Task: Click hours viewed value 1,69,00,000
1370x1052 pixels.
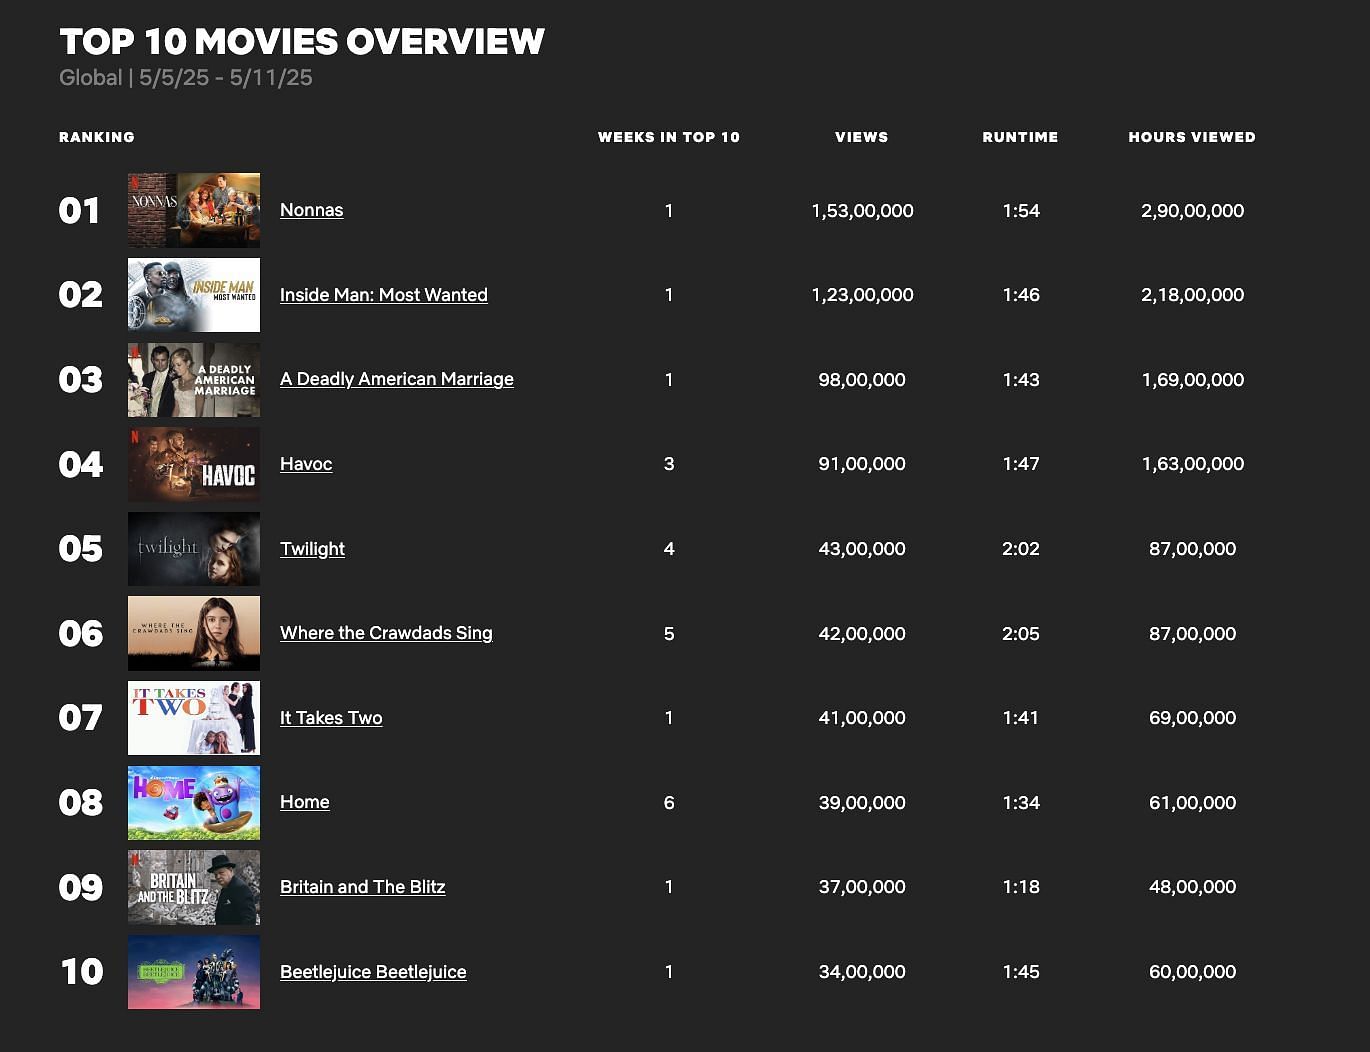Action: (x=1192, y=380)
